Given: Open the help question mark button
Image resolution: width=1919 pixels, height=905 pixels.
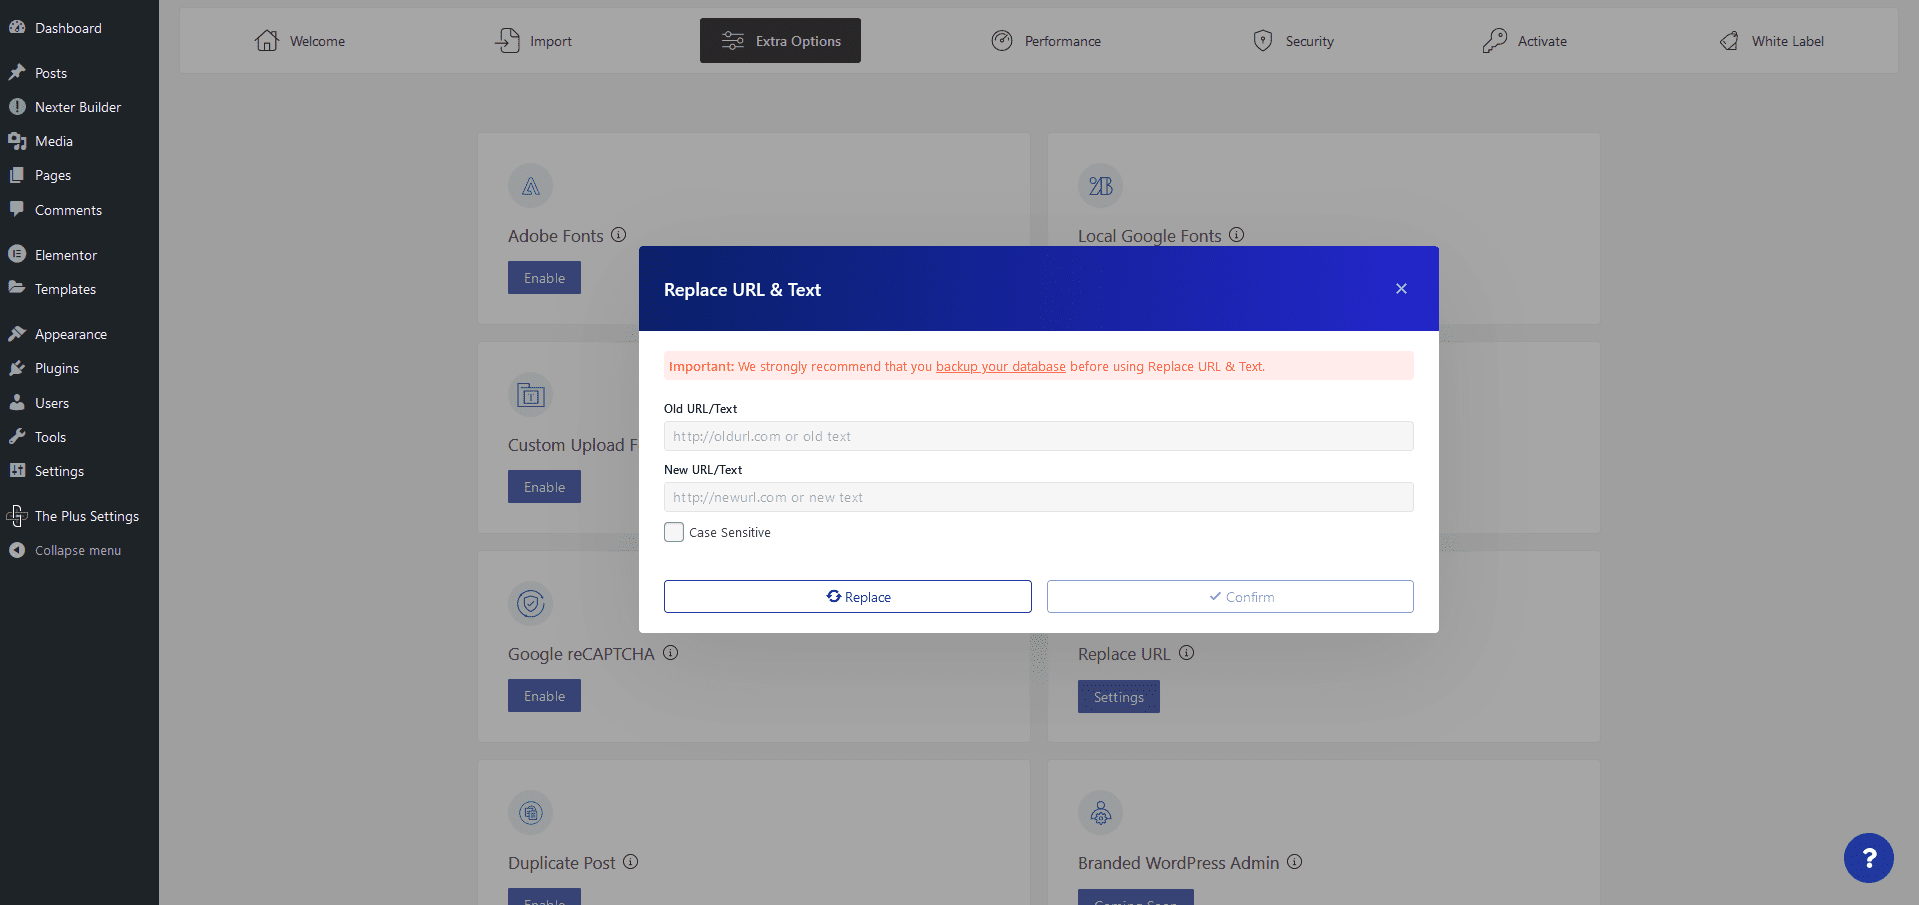Looking at the screenshot, I should (x=1869, y=858).
